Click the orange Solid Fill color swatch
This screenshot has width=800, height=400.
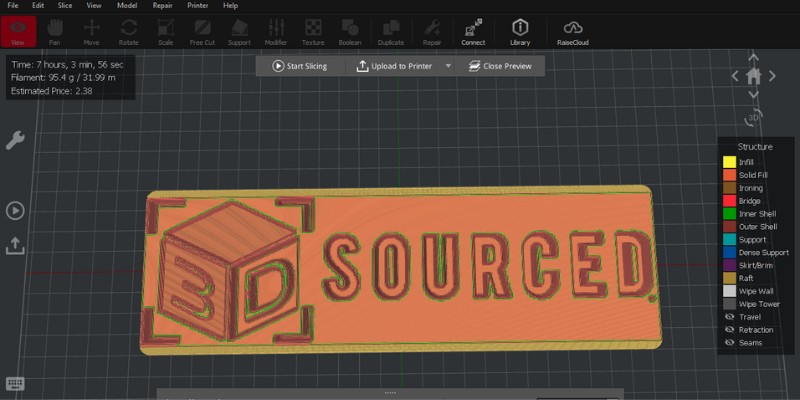coord(730,175)
